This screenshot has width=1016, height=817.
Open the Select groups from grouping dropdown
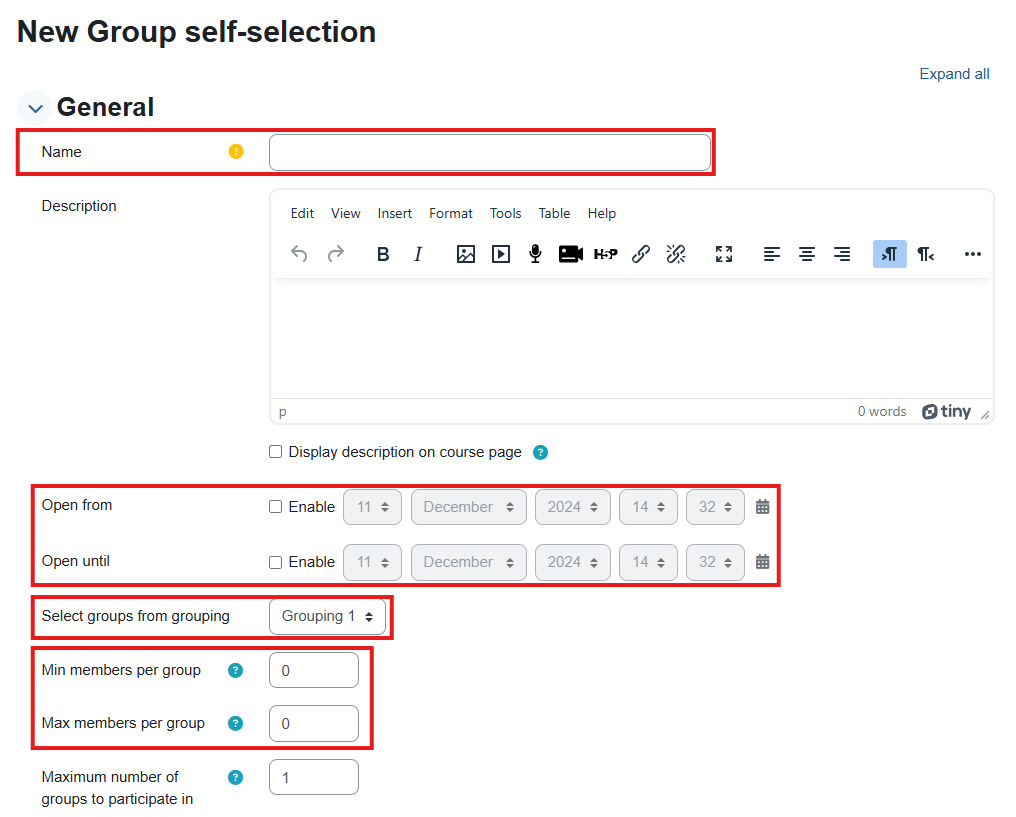point(327,617)
